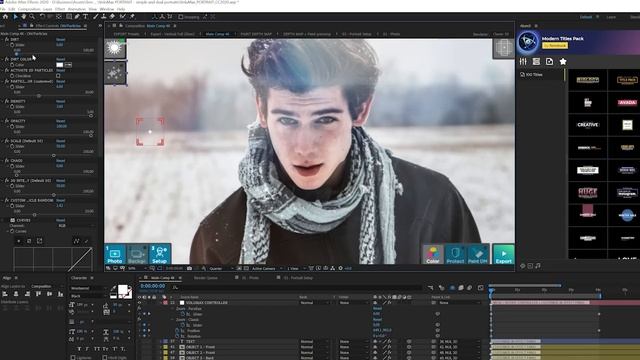Open the Composition menu
This screenshot has width=640, height=360.
click(29, 9)
